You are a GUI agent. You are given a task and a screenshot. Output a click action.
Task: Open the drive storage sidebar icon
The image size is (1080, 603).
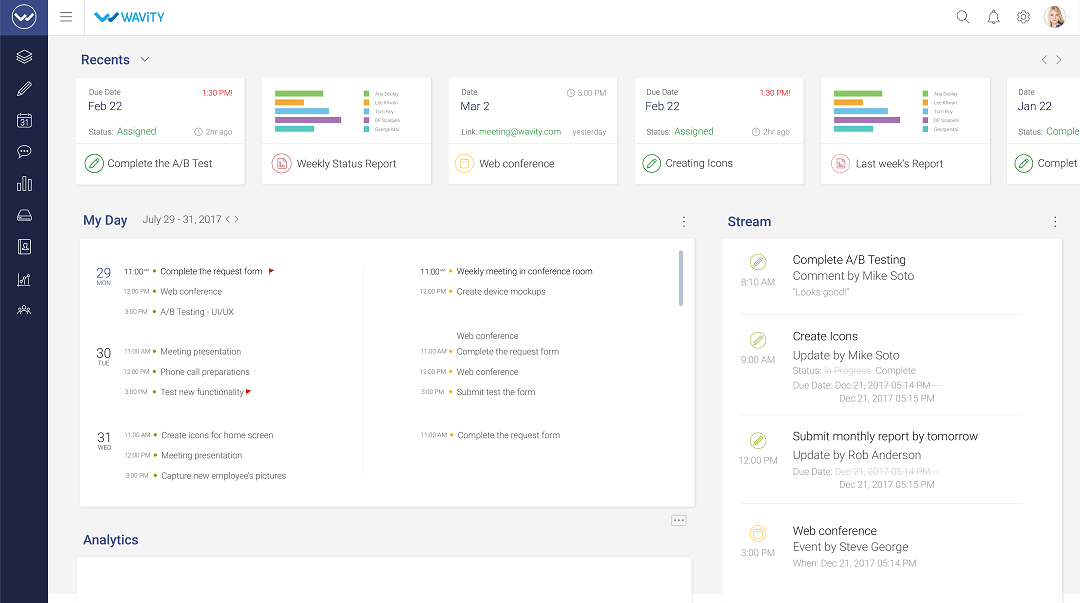[24, 215]
